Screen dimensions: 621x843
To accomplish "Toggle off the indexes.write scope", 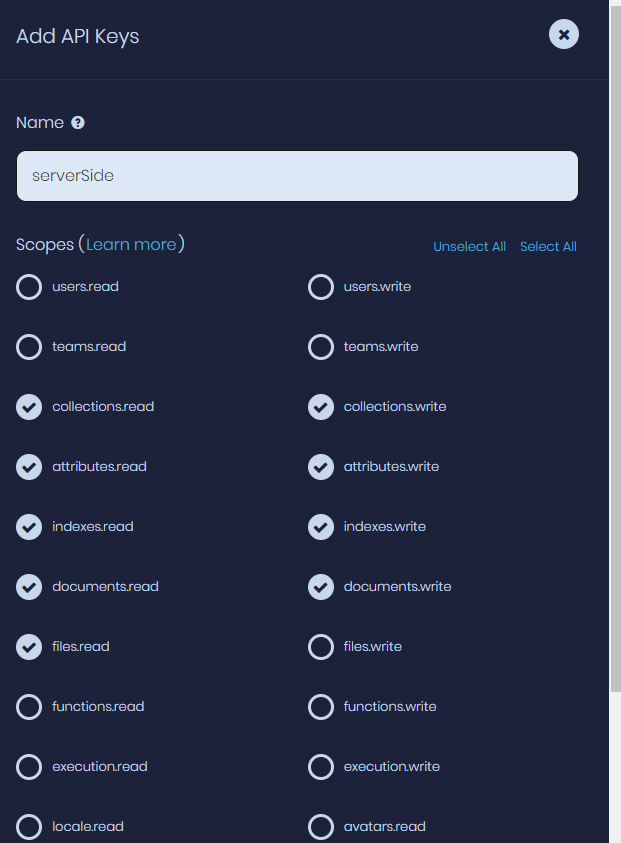I will tap(321, 527).
